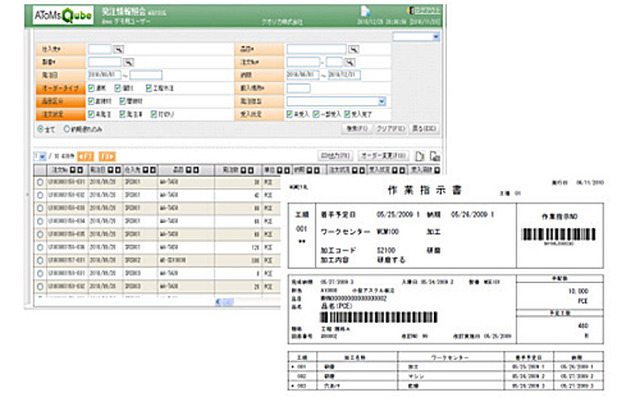Image resolution: width=640 pixels, height=400 pixels.
Task: Click the 発注日 start date field
Action: [104, 75]
